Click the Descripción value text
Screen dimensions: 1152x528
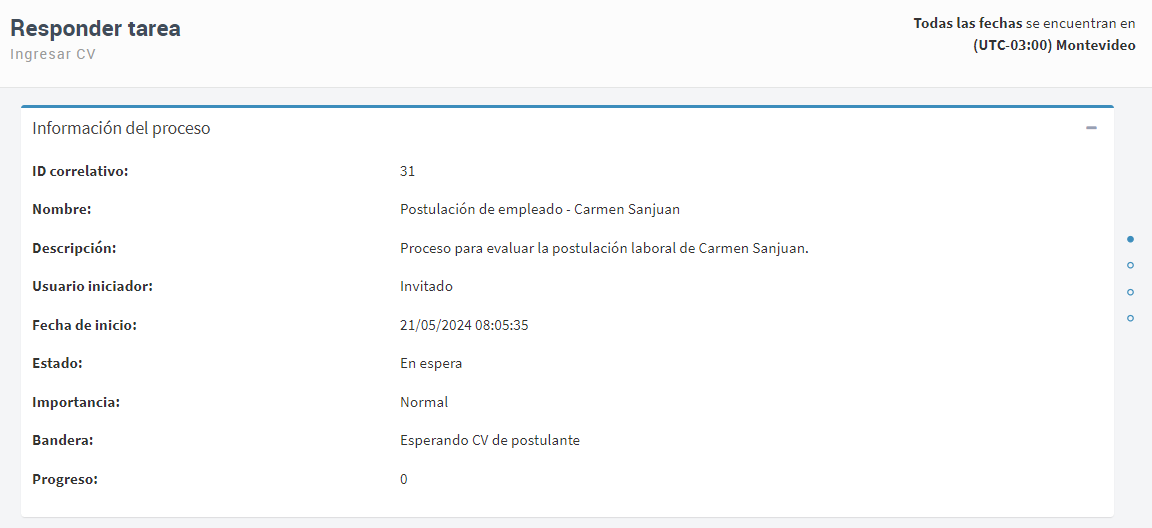tap(604, 248)
